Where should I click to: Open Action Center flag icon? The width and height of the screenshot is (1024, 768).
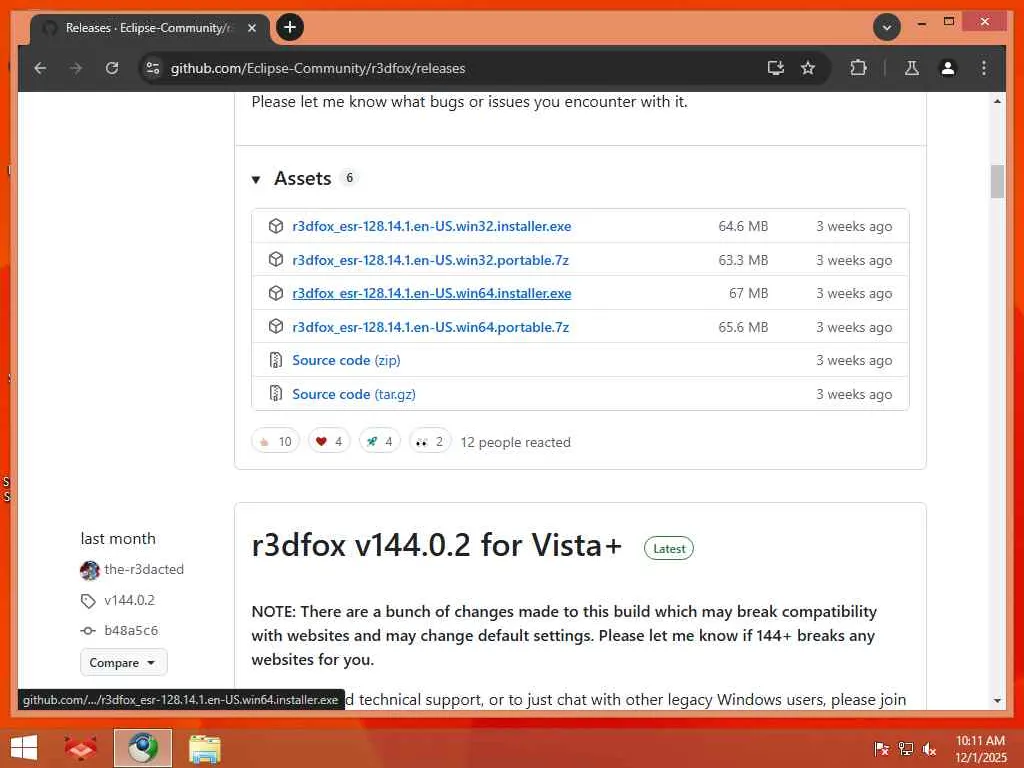coord(881,748)
